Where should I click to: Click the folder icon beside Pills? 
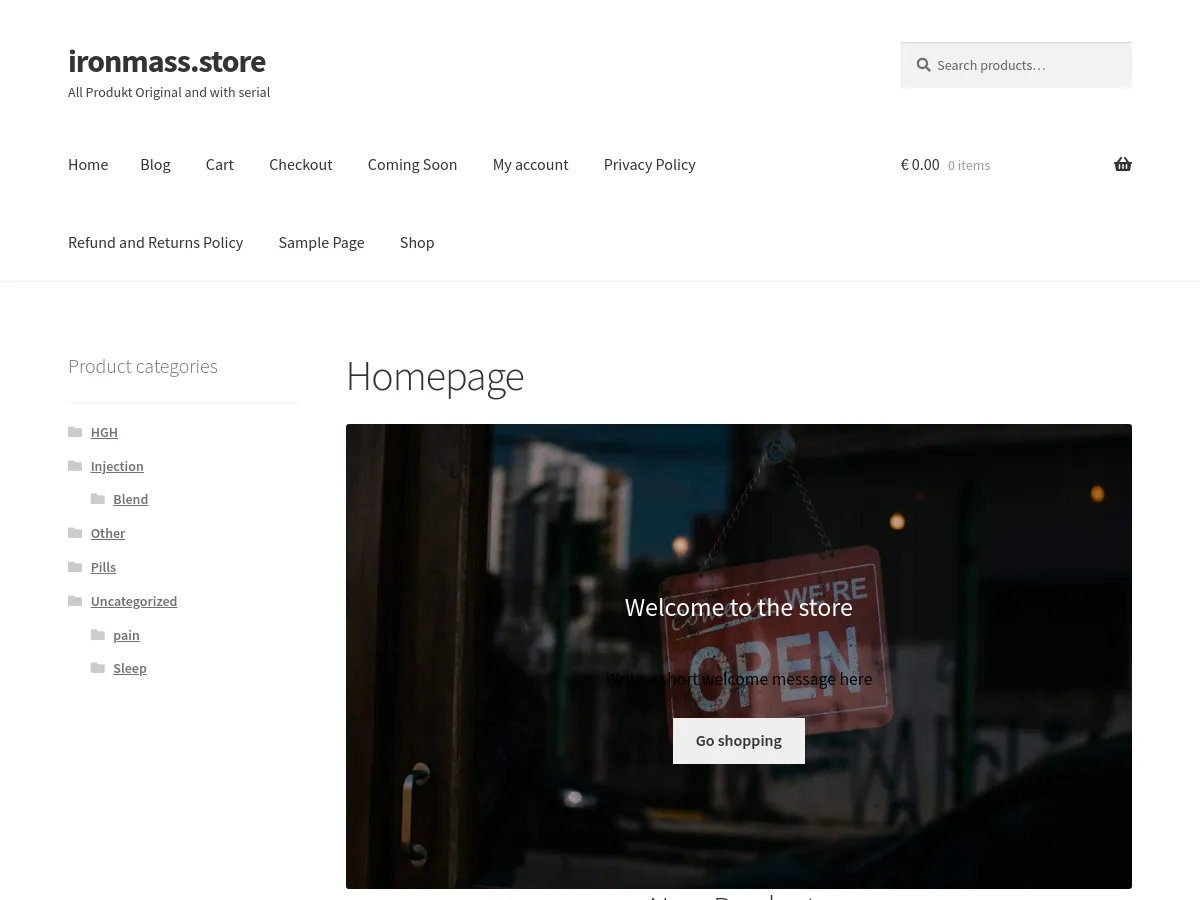click(76, 566)
